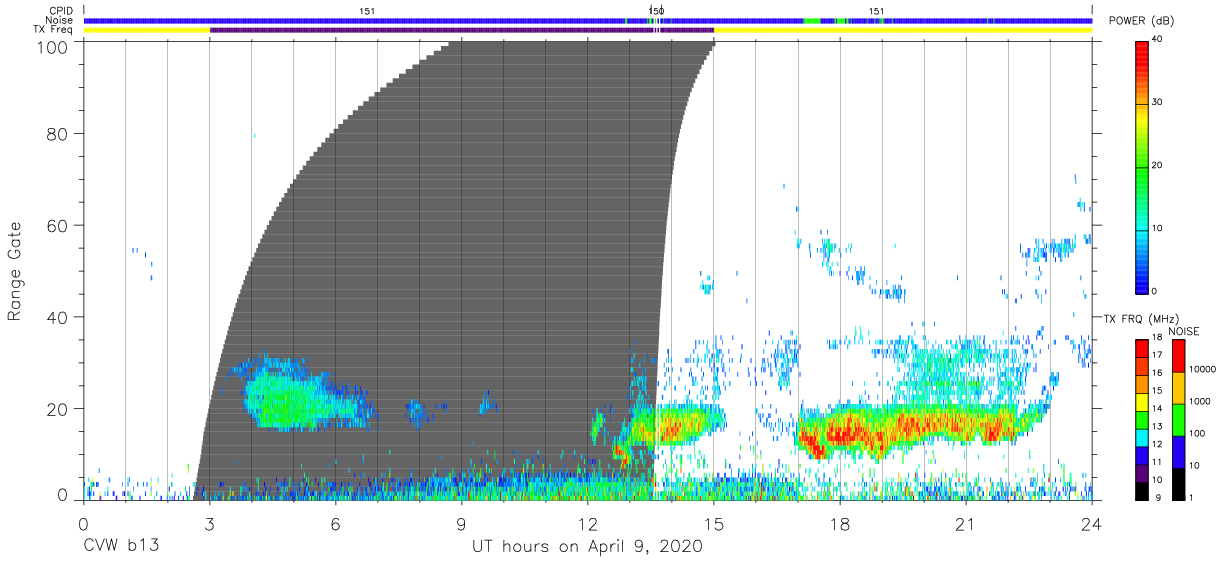Click the 1 value on the NOISE scale

(x=1192, y=497)
